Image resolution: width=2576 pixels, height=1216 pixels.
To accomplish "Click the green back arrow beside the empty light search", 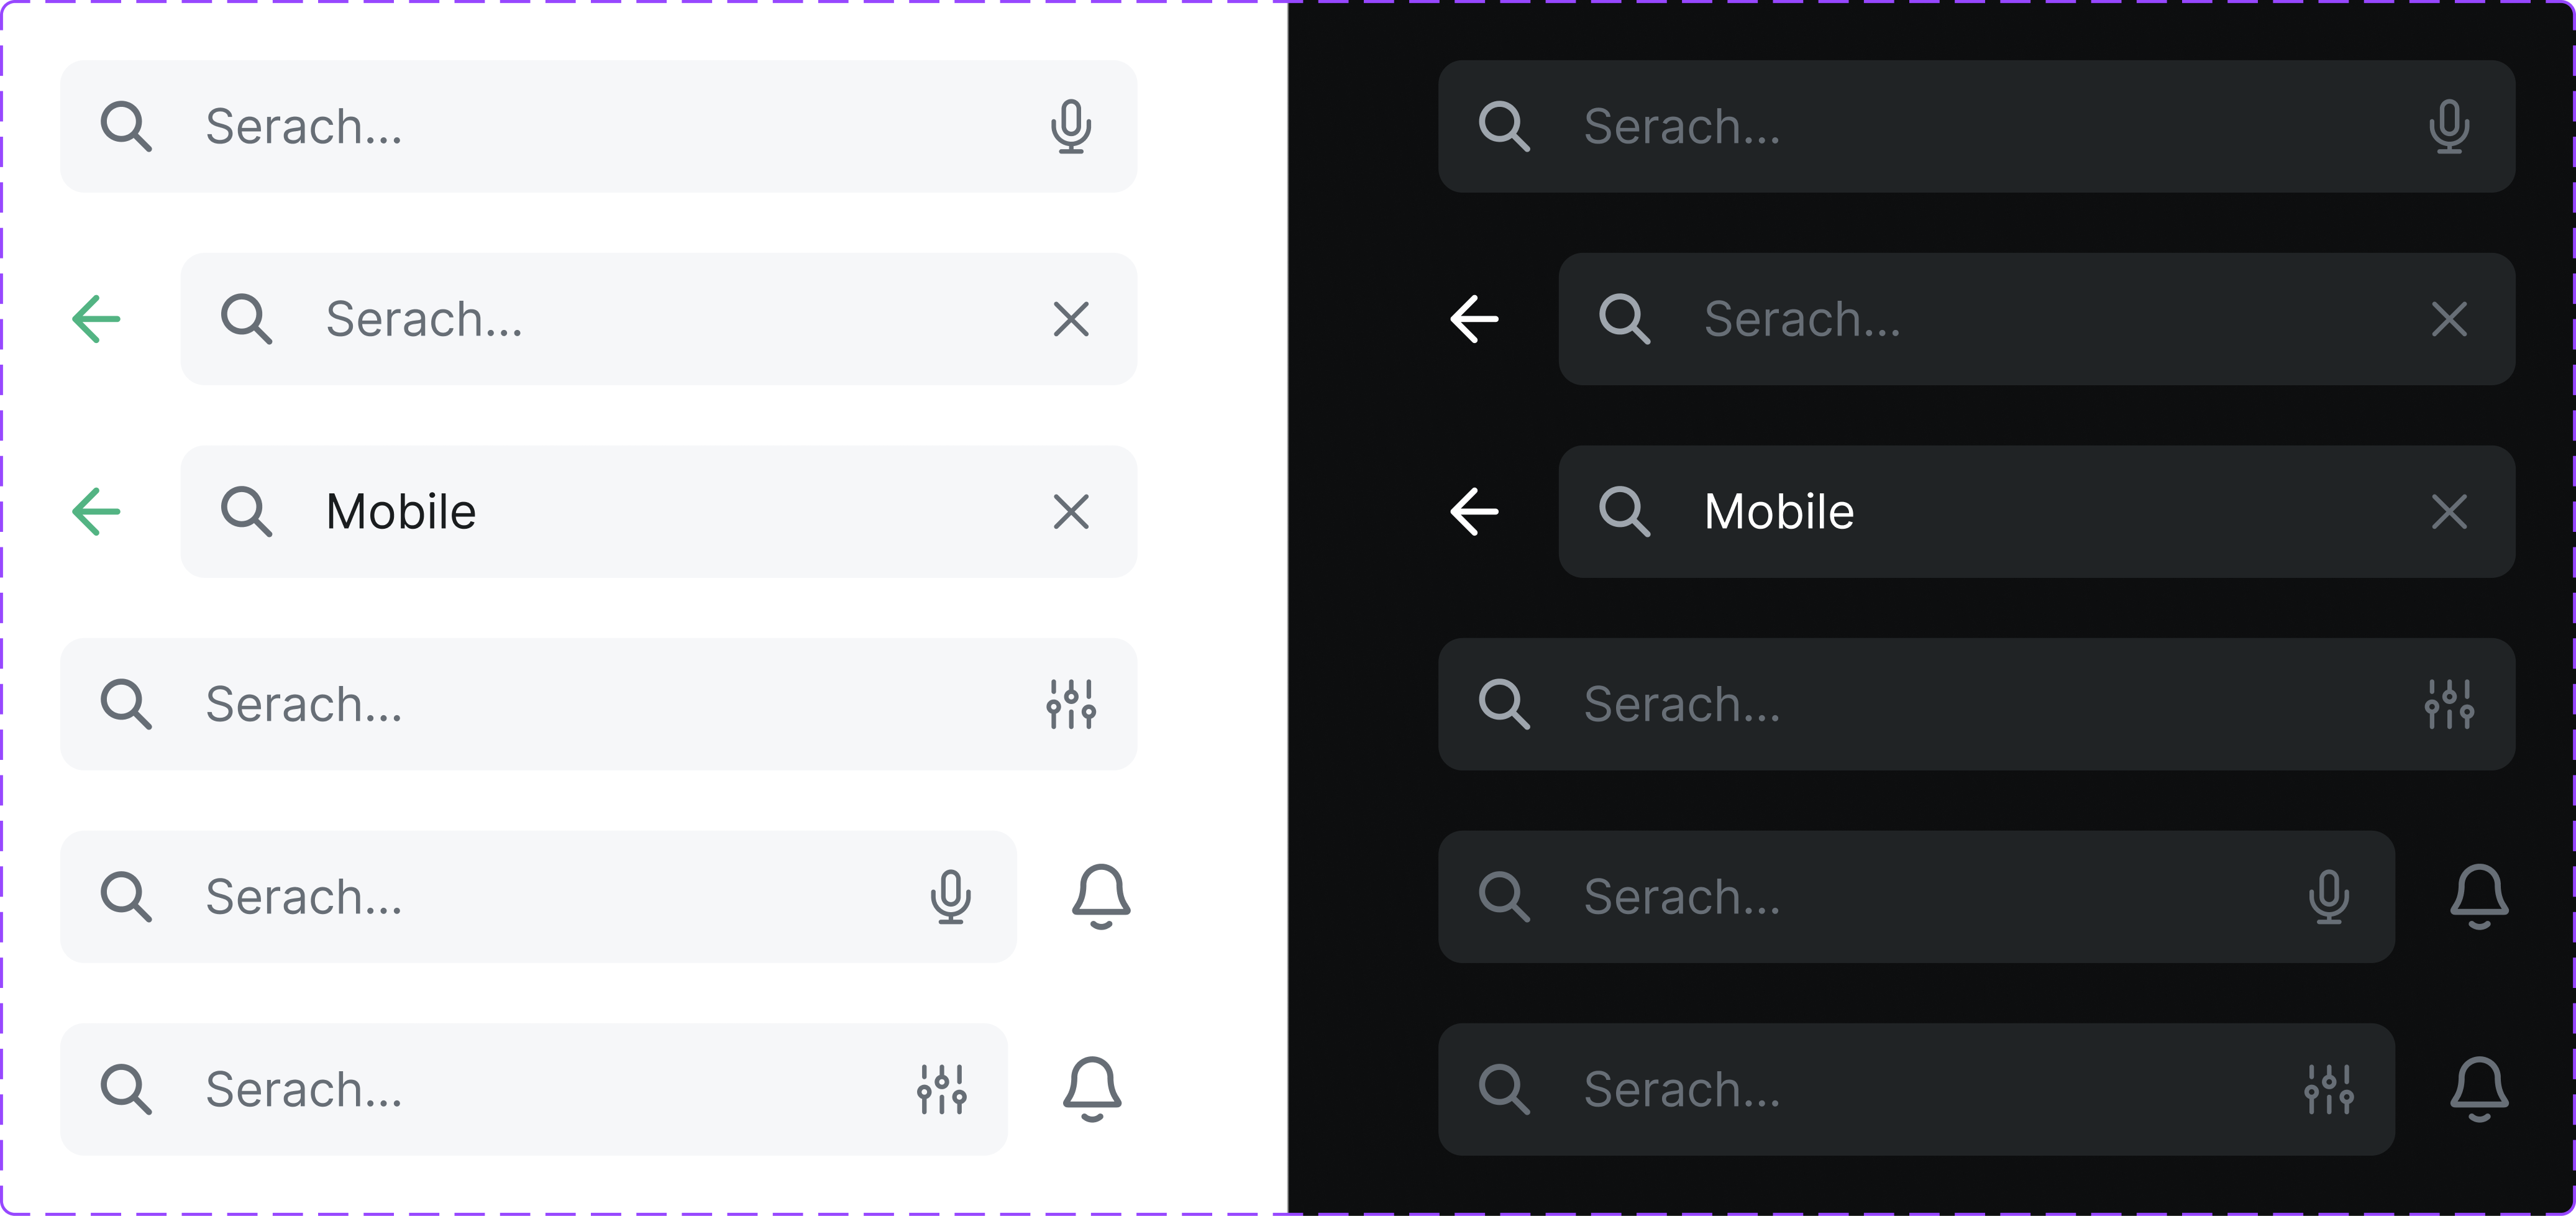I will [x=96, y=319].
